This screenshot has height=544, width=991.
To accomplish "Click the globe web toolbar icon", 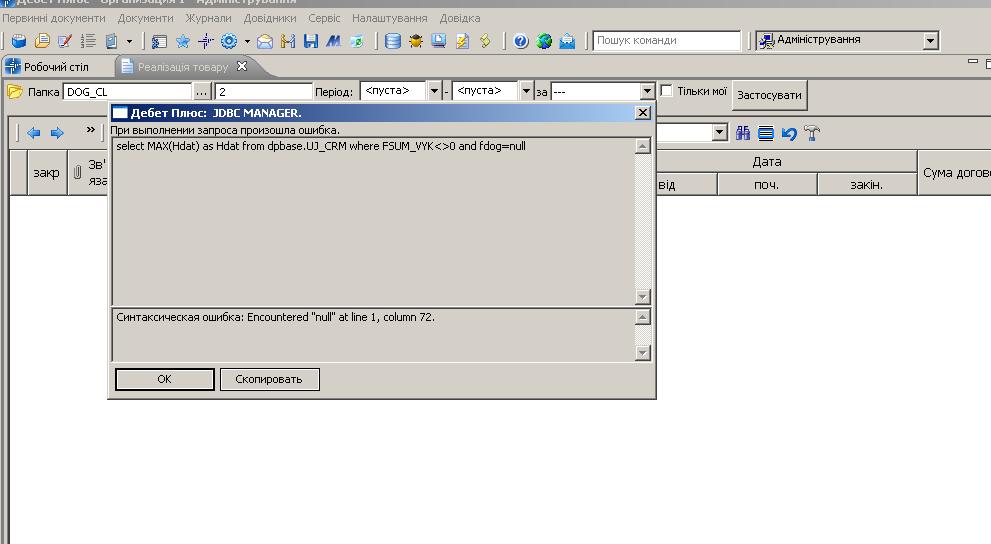I will tap(544, 42).
